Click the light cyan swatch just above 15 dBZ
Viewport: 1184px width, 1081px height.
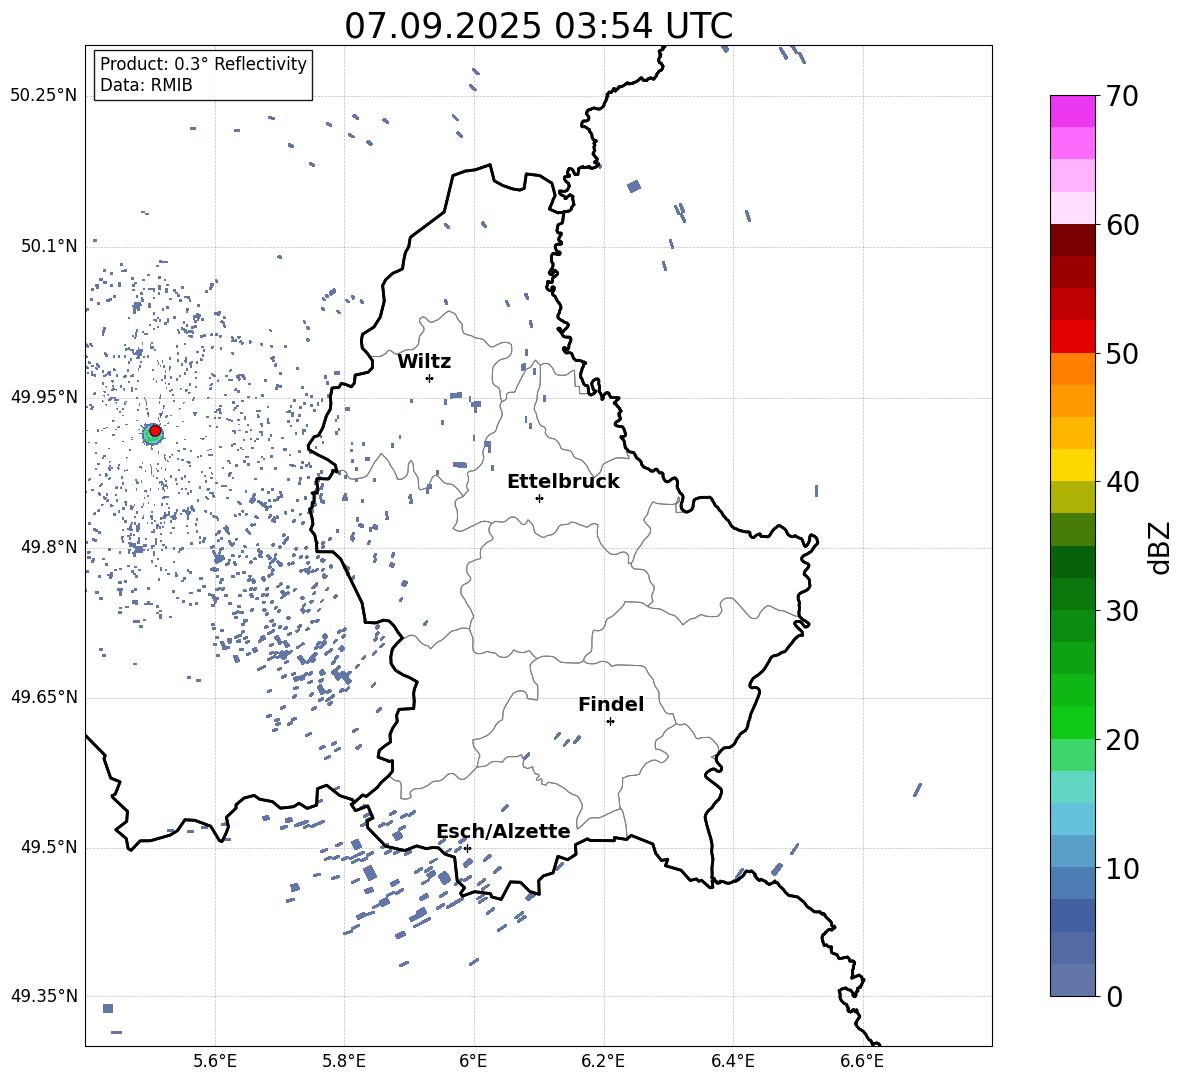click(x=1072, y=787)
